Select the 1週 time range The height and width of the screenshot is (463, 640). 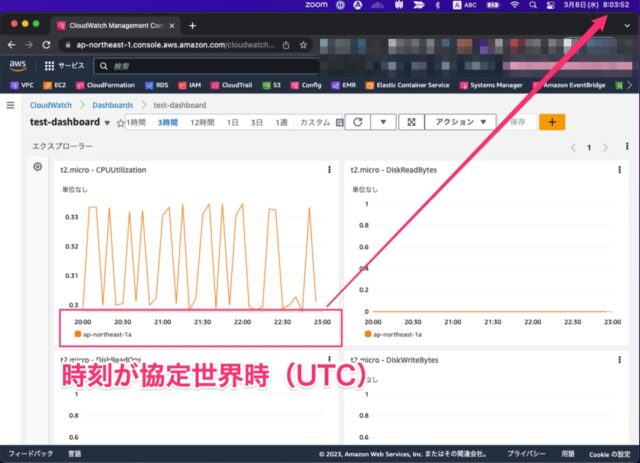click(281, 122)
